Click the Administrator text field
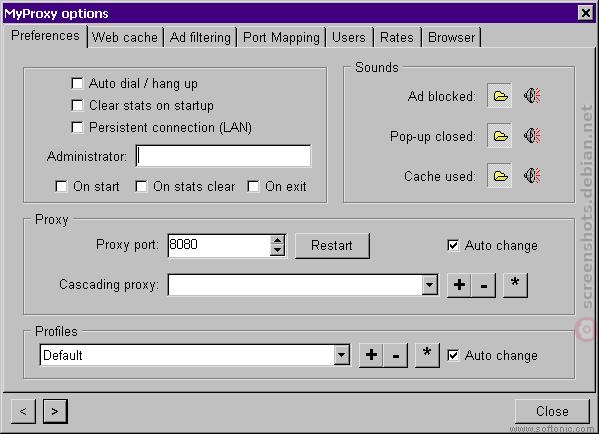This screenshot has width=599, height=434. (x=223, y=156)
